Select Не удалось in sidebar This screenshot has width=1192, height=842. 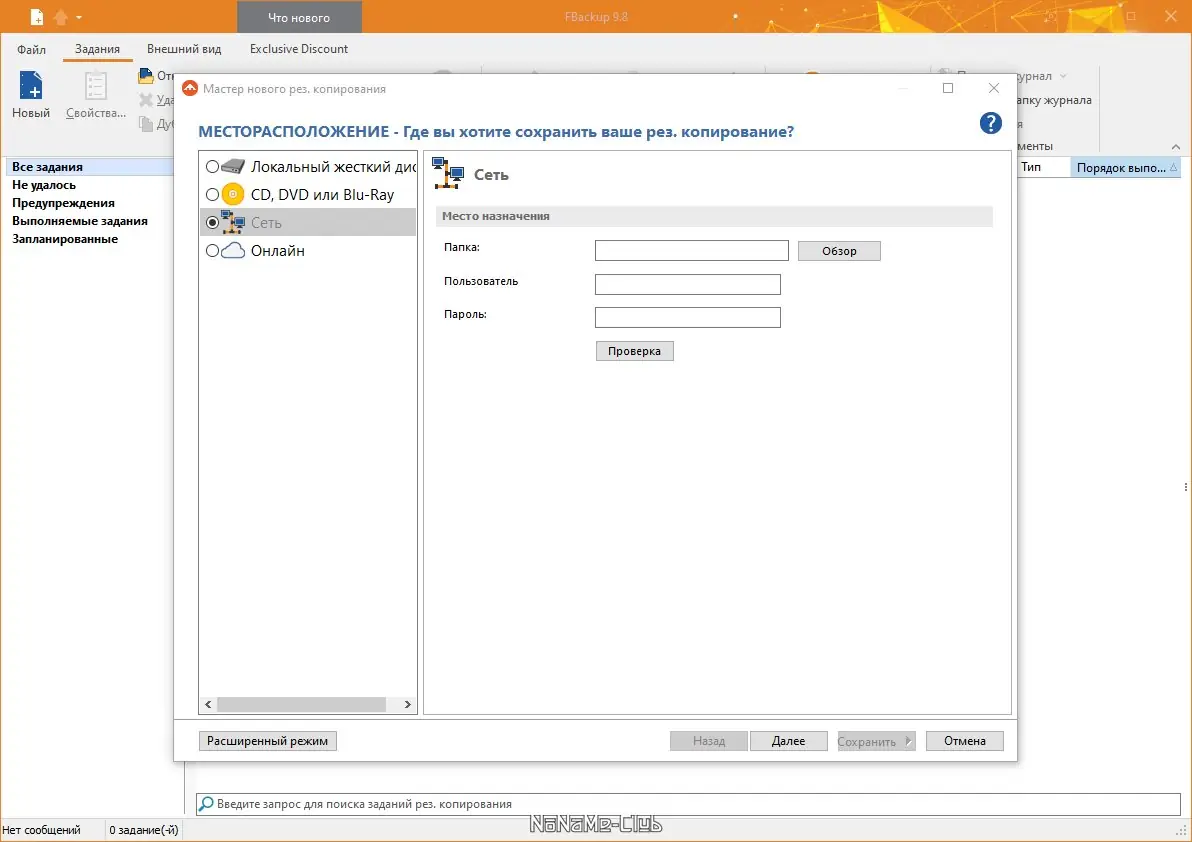pos(44,185)
